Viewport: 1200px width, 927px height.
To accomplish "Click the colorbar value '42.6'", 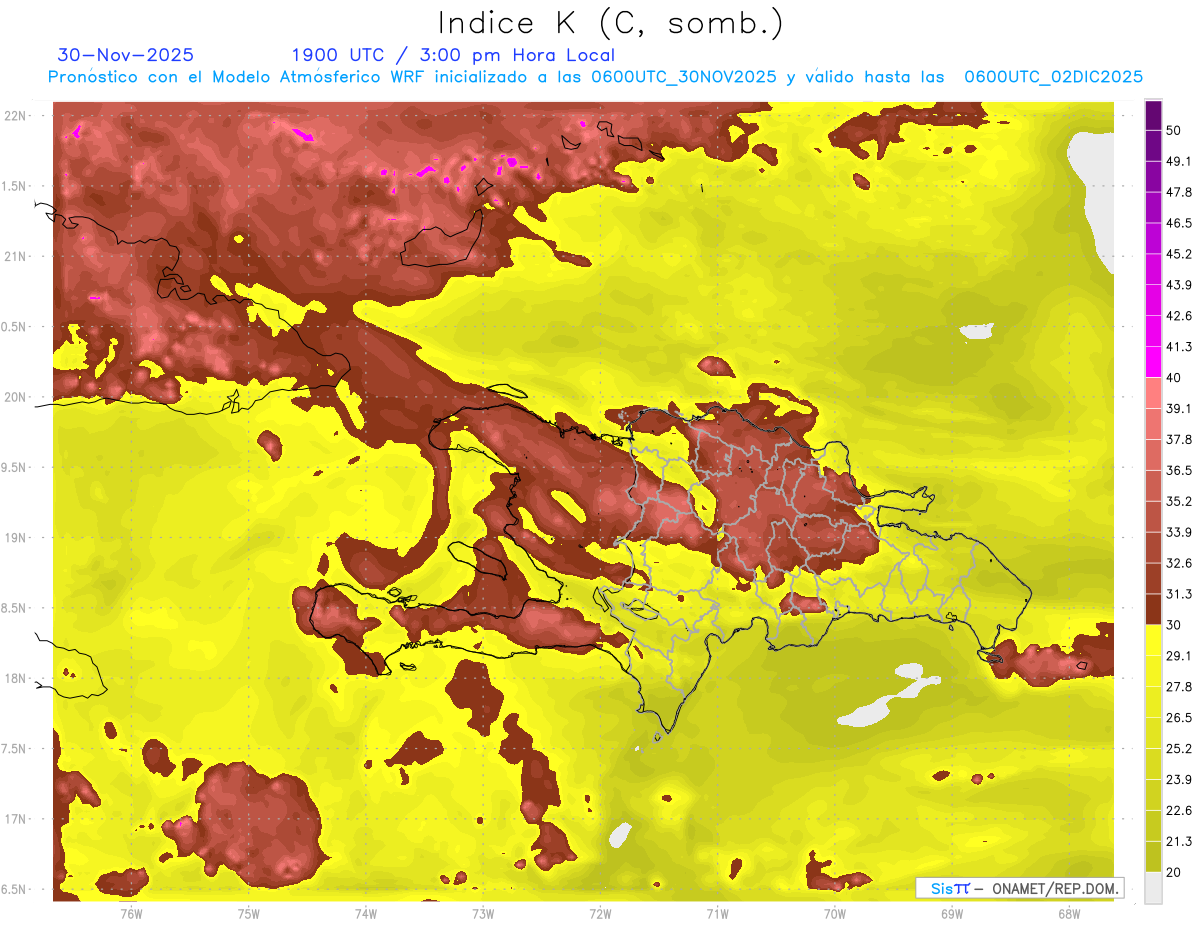I will coord(1178,316).
